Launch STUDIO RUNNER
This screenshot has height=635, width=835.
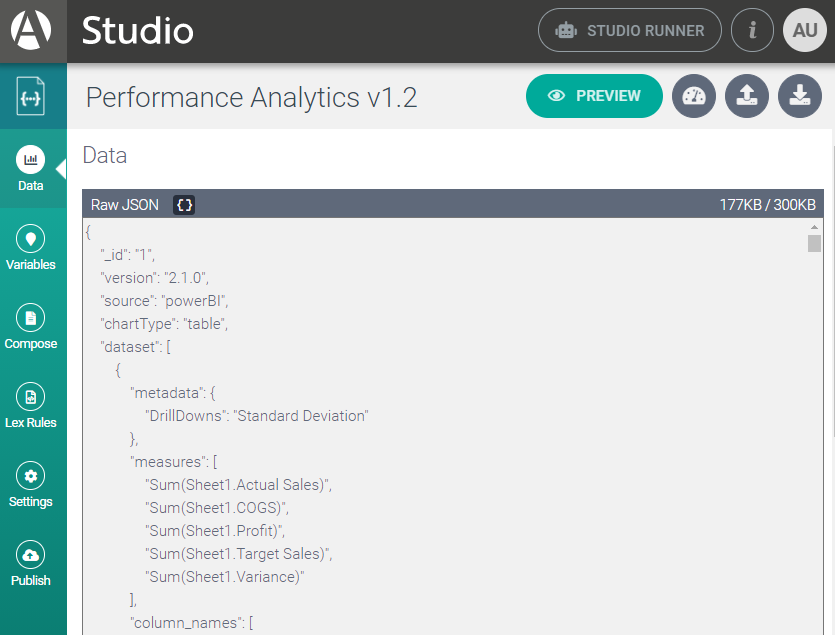click(629, 30)
